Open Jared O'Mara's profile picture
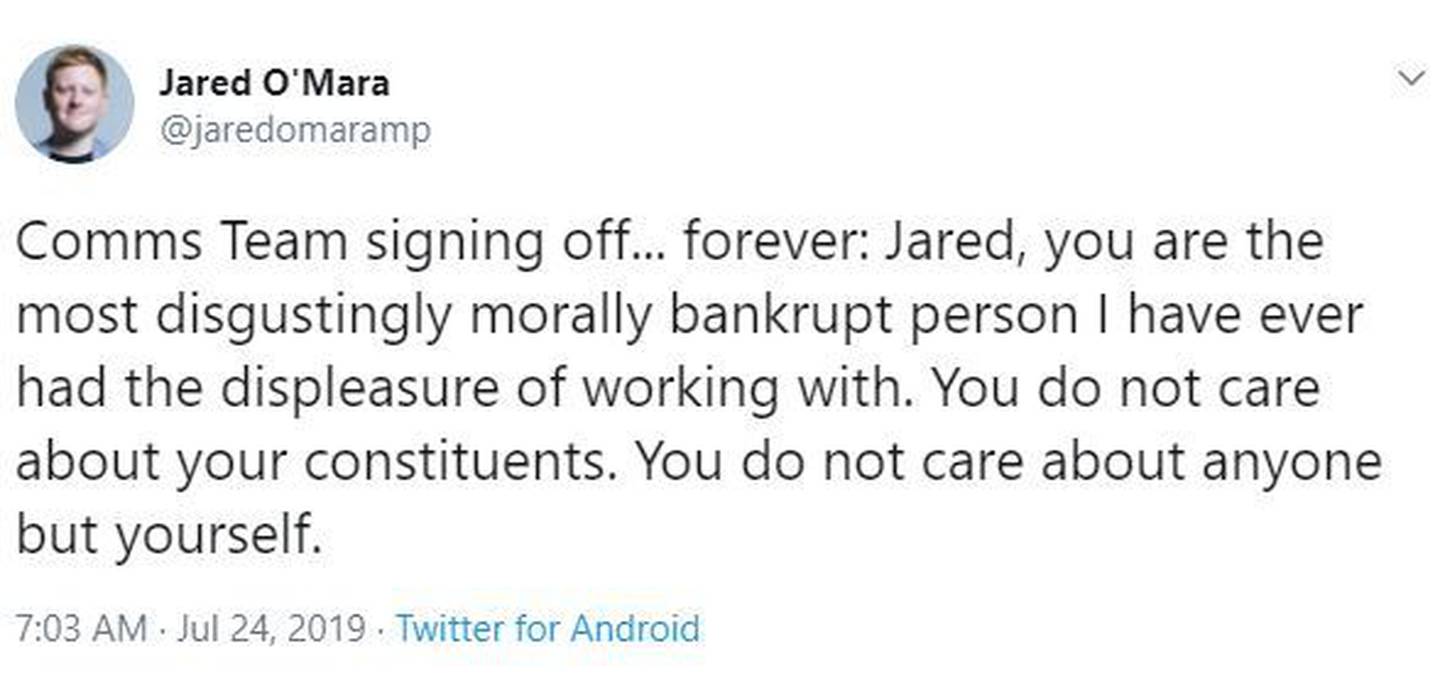 pos(74,104)
